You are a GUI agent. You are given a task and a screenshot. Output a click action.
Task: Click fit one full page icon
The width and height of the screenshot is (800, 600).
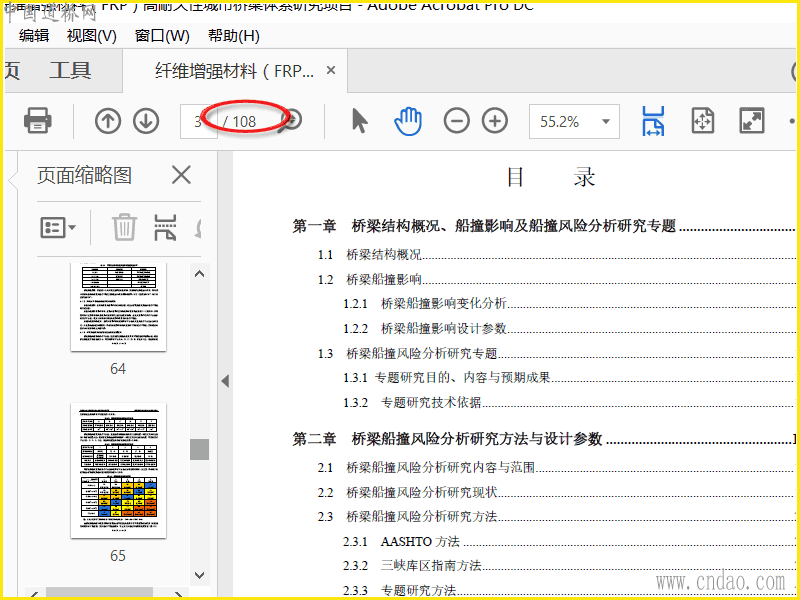click(703, 121)
